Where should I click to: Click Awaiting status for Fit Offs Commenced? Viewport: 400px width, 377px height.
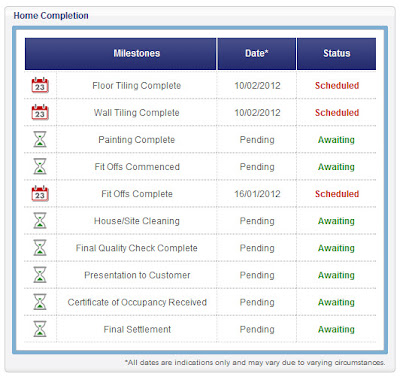click(x=336, y=167)
